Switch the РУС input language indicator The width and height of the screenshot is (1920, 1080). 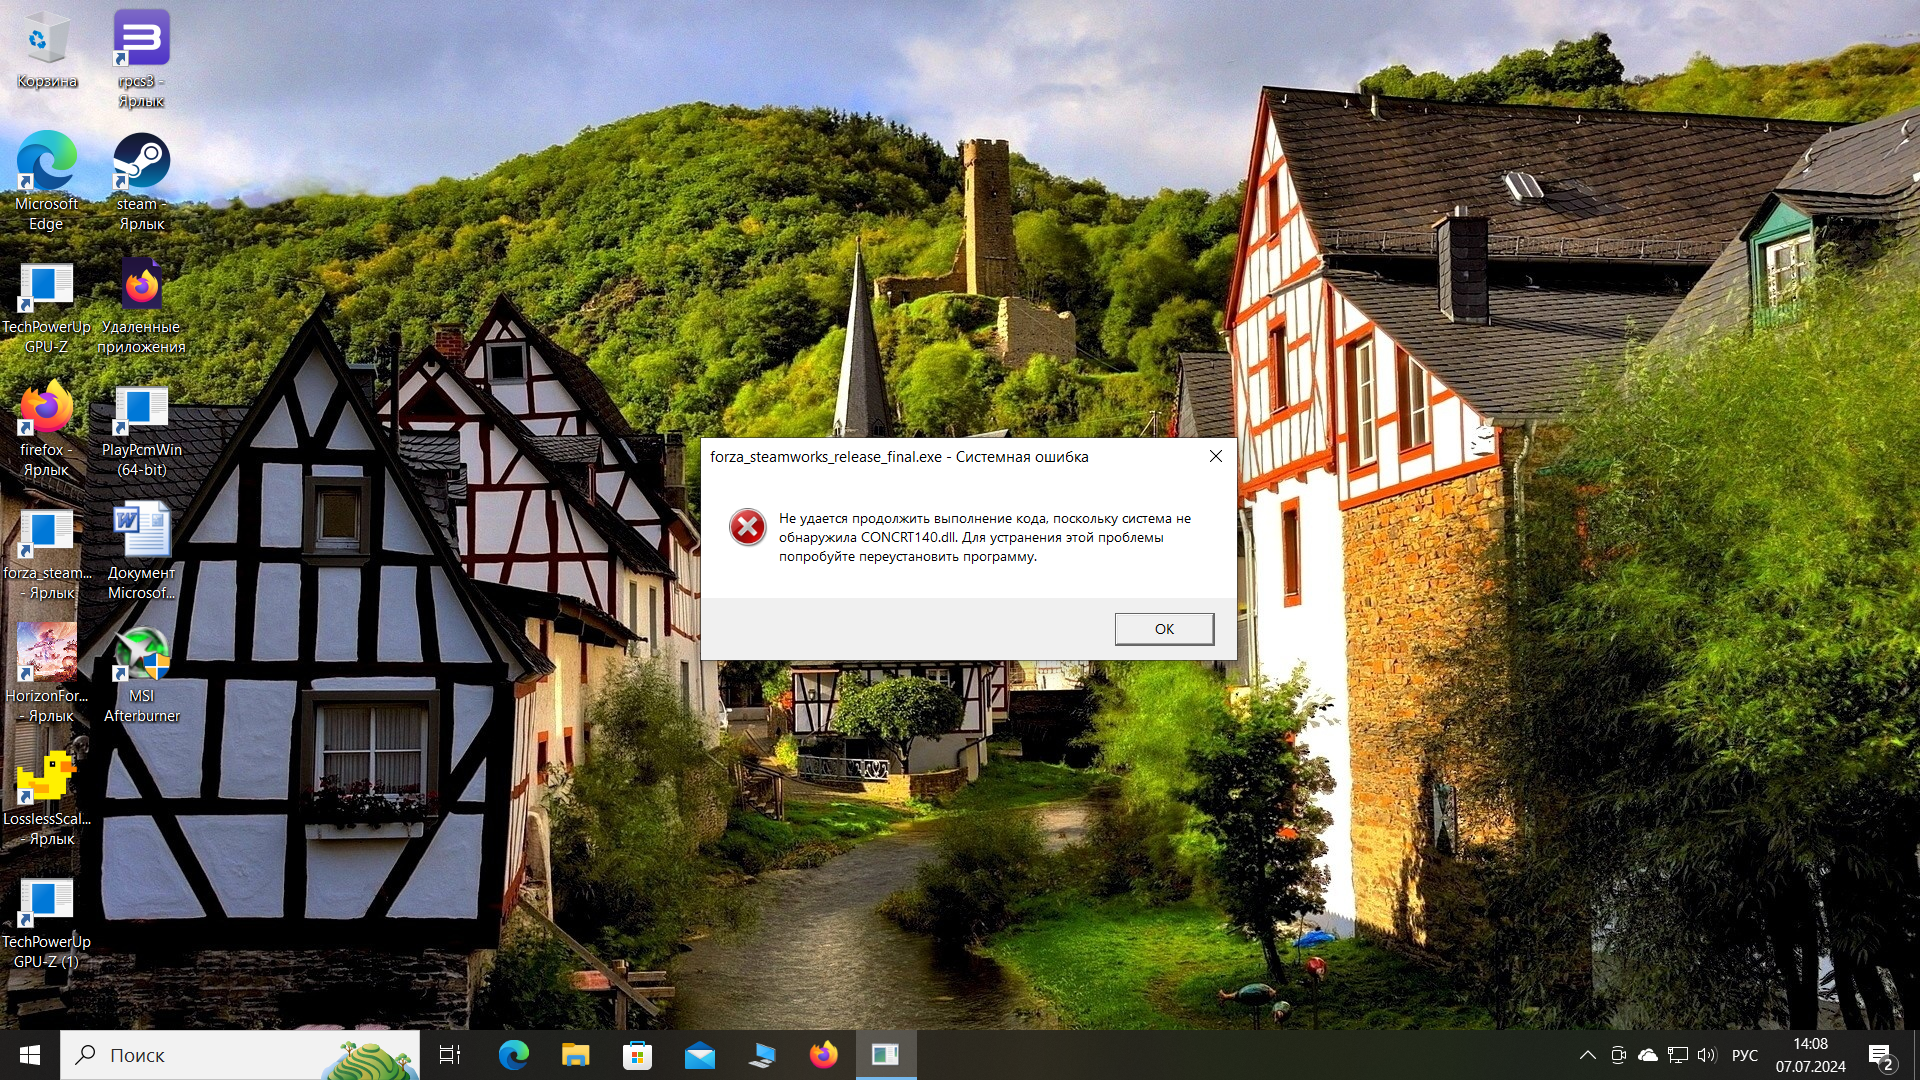(x=1744, y=1055)
